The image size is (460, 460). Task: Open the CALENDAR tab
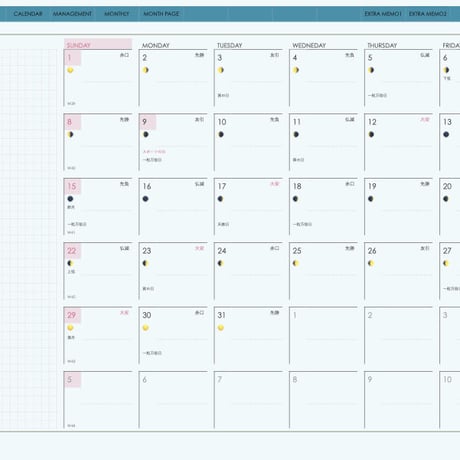click(28, 14)
